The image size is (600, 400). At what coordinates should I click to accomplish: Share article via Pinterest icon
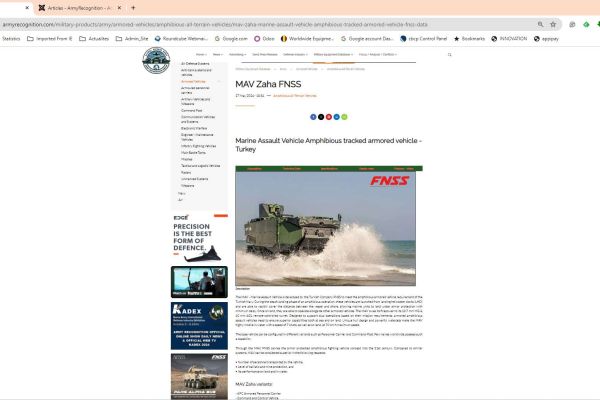tap(328, 117)
